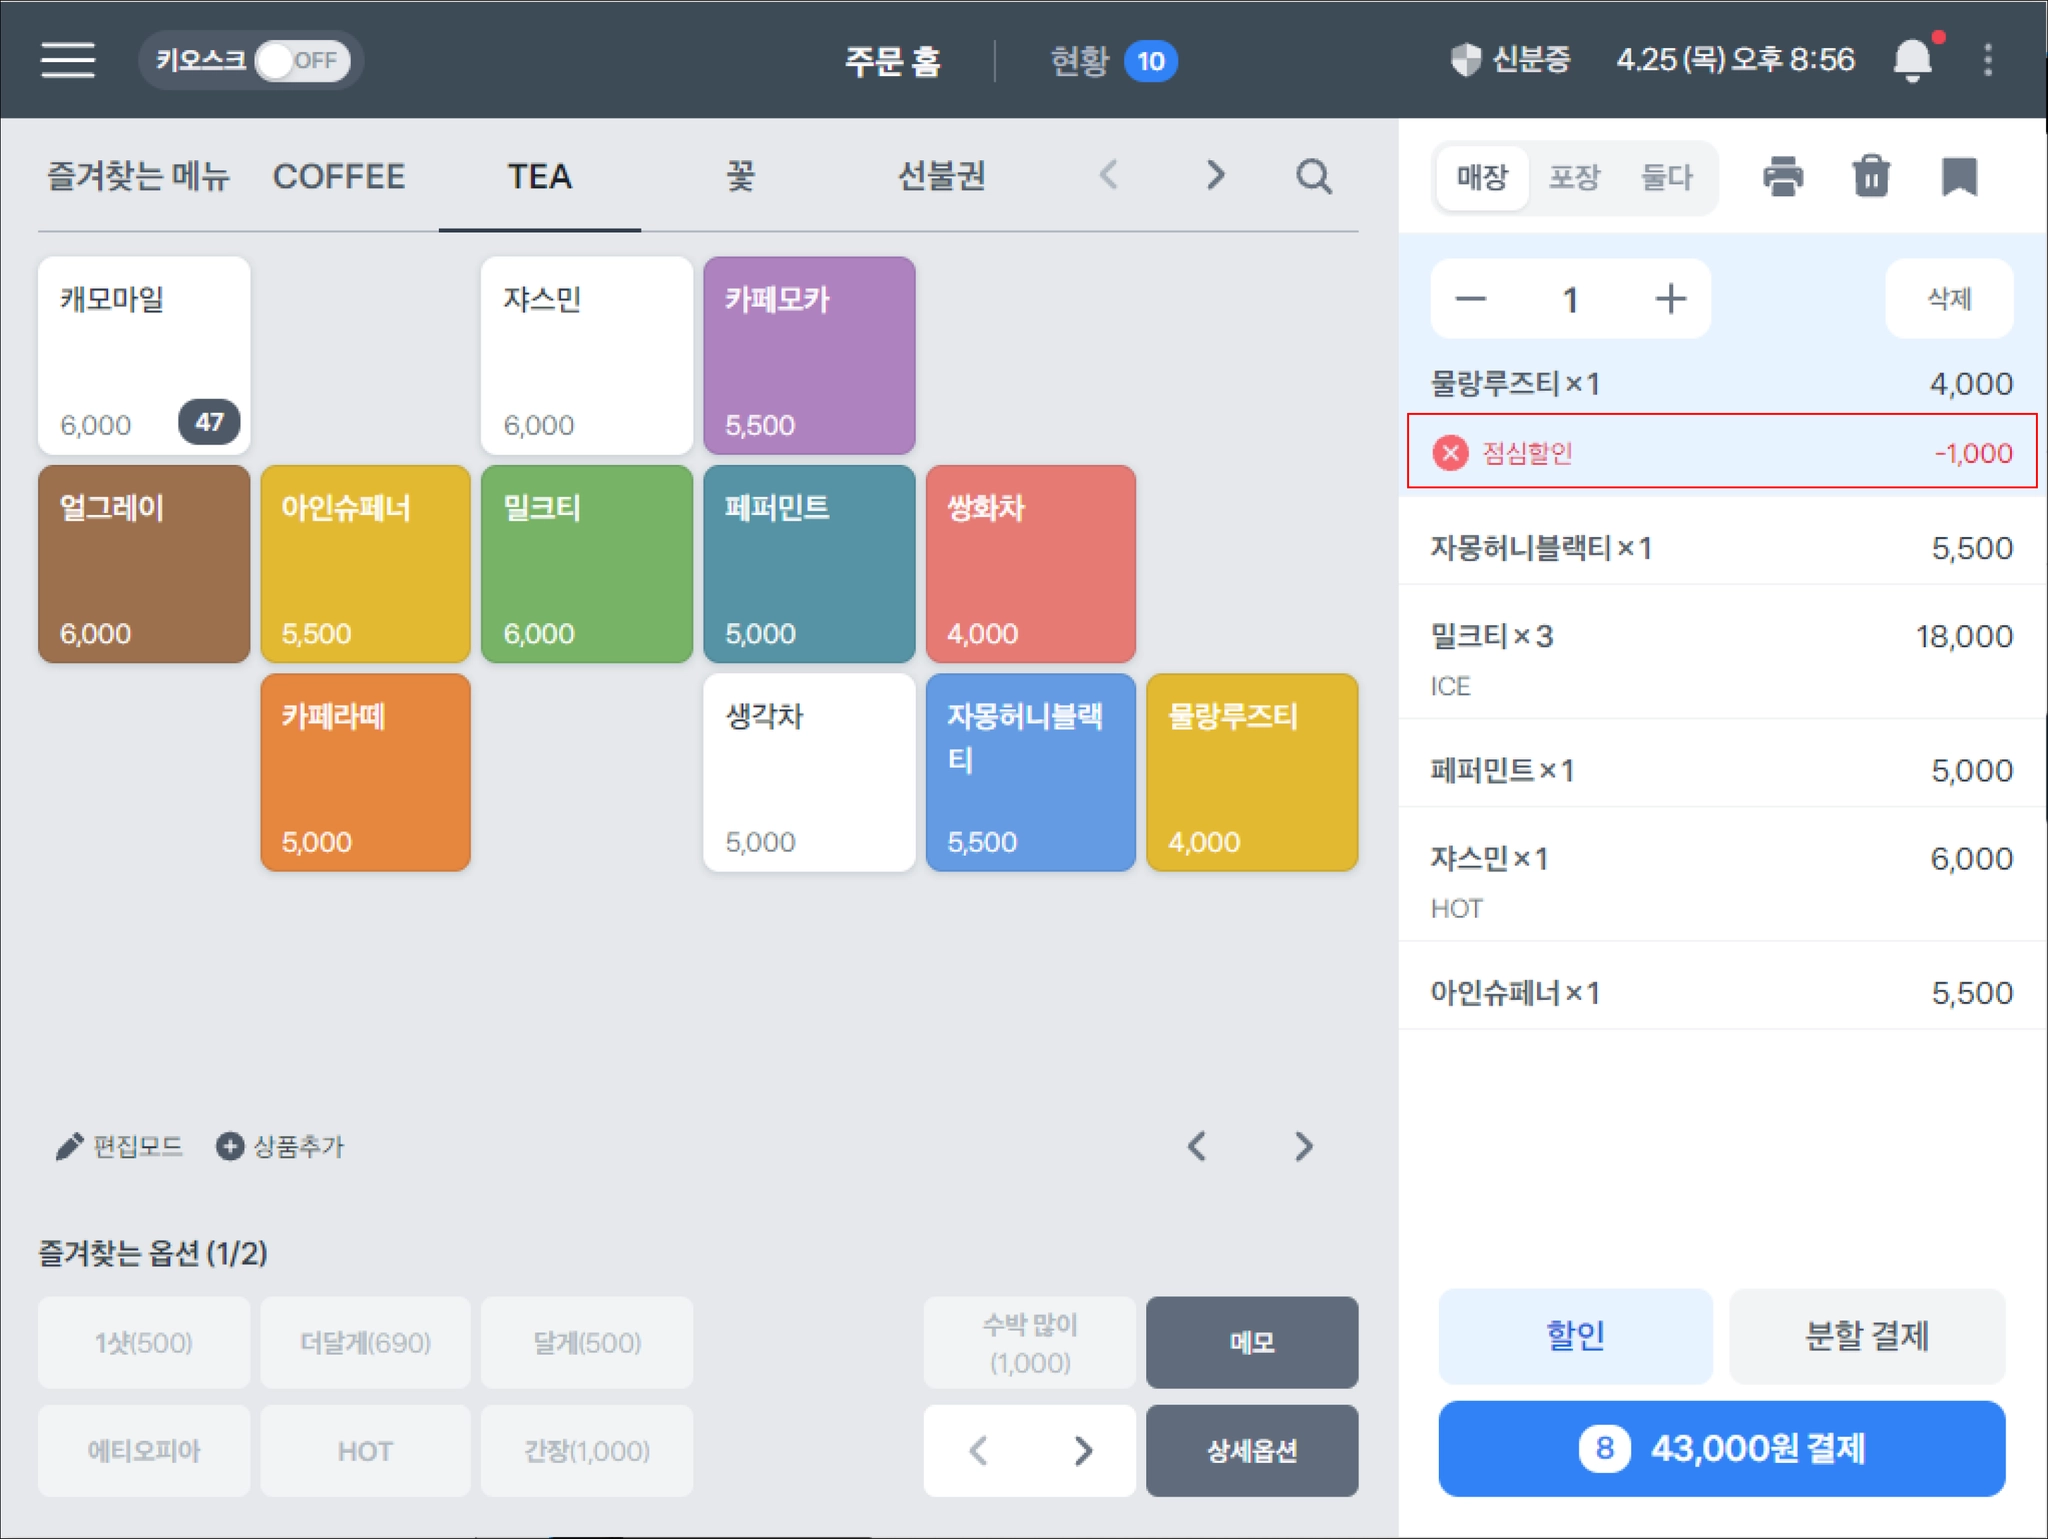Switch to the COFFEE tab
Viewport: 2048px width, 1539px height.
click(x=339, y=177)
